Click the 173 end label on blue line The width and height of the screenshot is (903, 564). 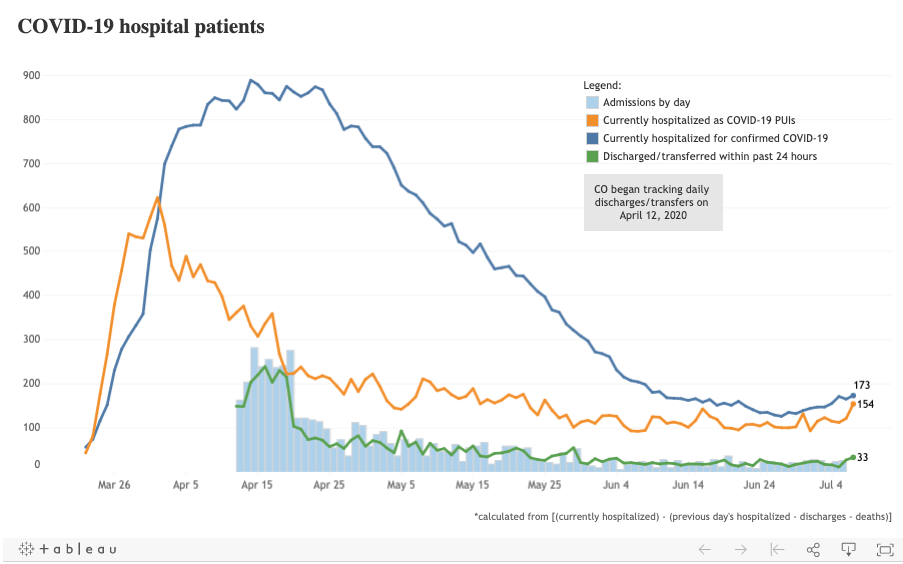(x=861, y=385)
